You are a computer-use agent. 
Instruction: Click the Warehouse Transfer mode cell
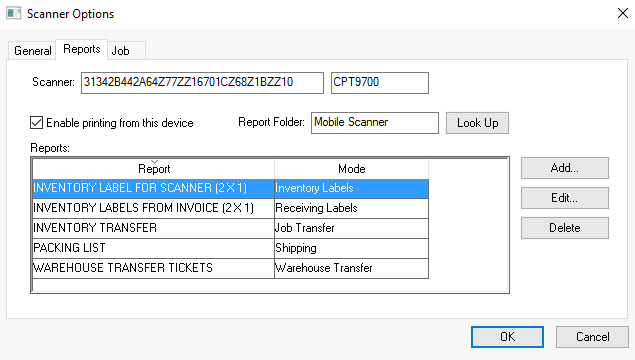tap(352, 268)
